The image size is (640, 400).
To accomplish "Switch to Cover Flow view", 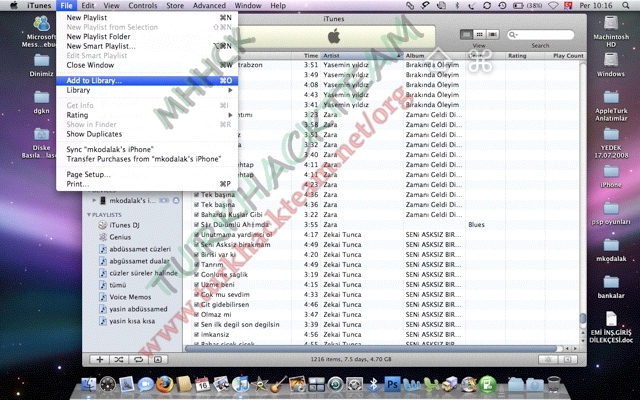I will click(493, 35).
